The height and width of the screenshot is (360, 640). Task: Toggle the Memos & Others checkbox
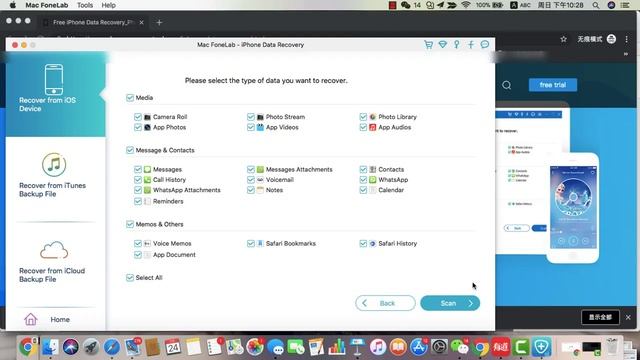pos(130,224)
